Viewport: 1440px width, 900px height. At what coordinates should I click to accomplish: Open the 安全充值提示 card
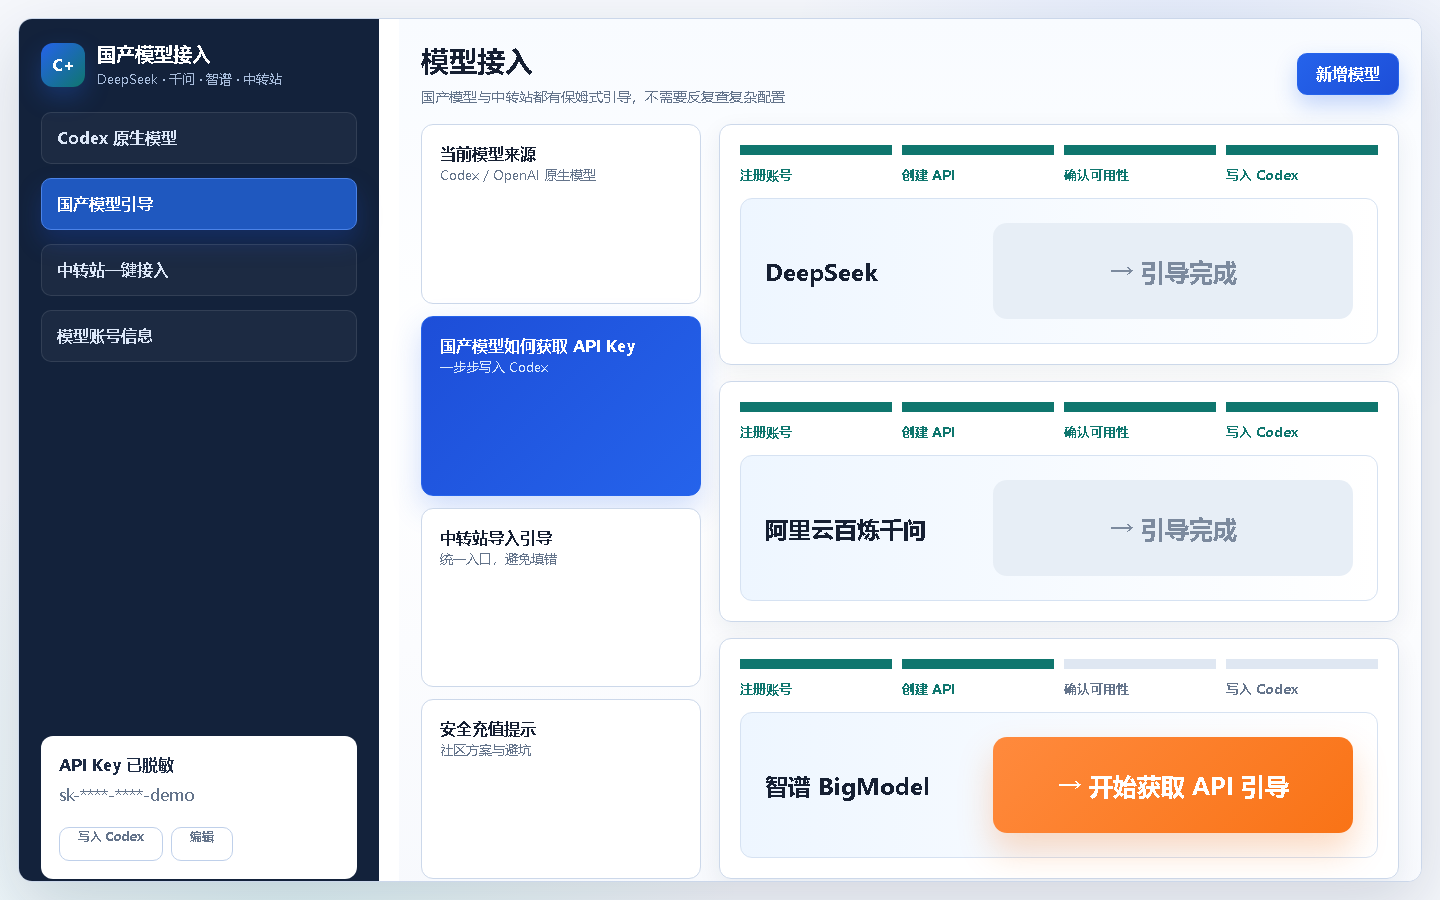pos(561,789)
